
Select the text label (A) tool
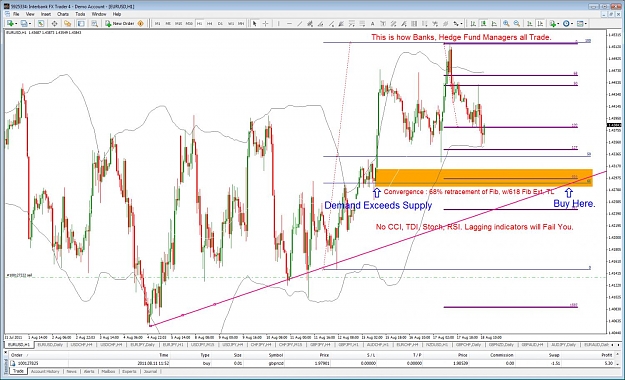[372, 24]
